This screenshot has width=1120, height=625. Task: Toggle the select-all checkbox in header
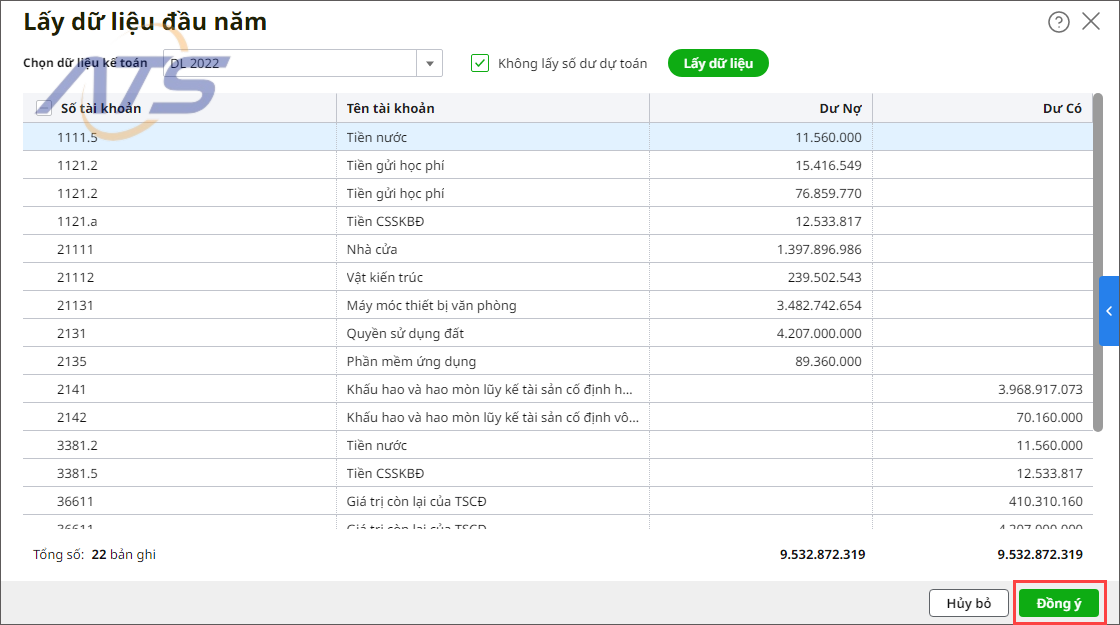coord(44,108)
